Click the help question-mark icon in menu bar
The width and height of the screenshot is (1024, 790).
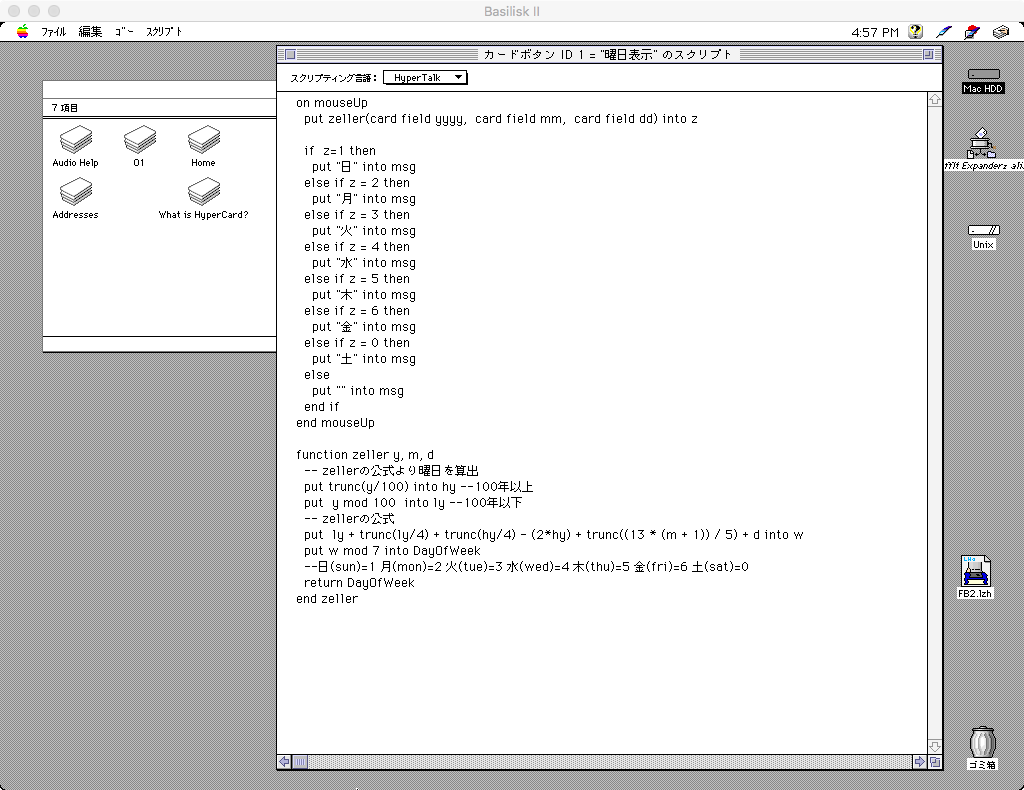[915, 31]
